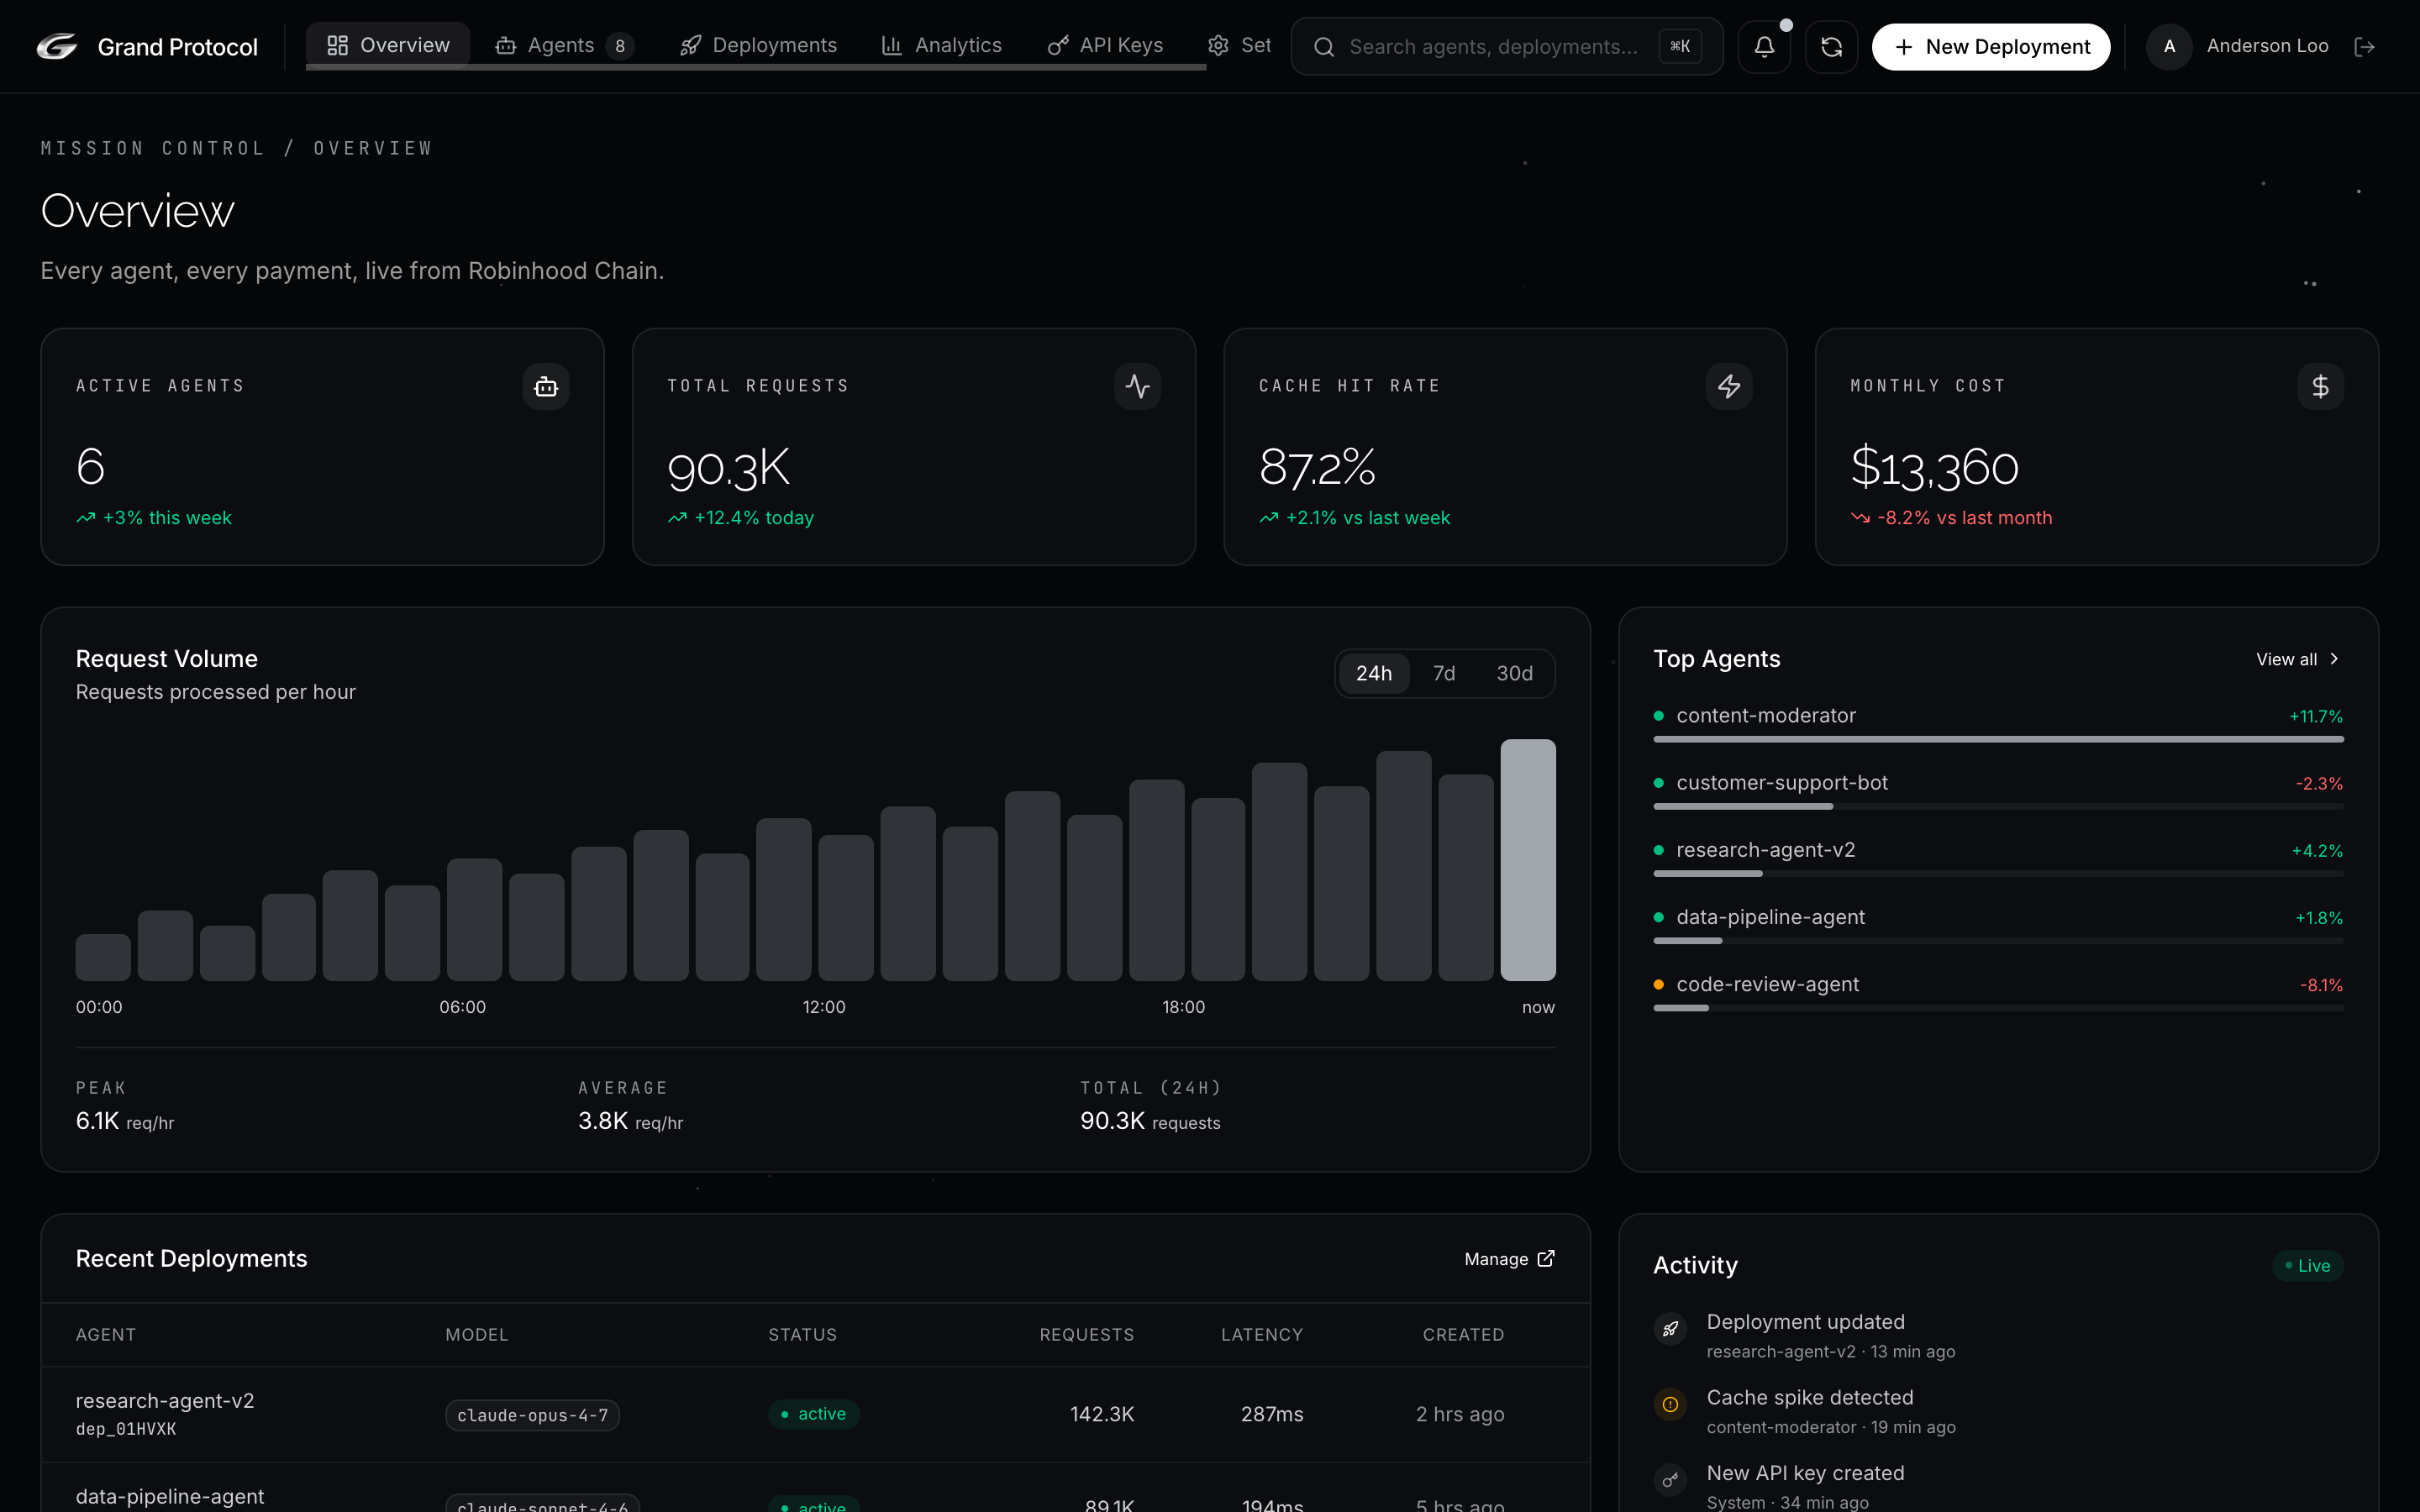This screenshot has width=2420, height=1512.
Task: Click the warning icon for Cache spike detected
Action: click(1670, 1405)
